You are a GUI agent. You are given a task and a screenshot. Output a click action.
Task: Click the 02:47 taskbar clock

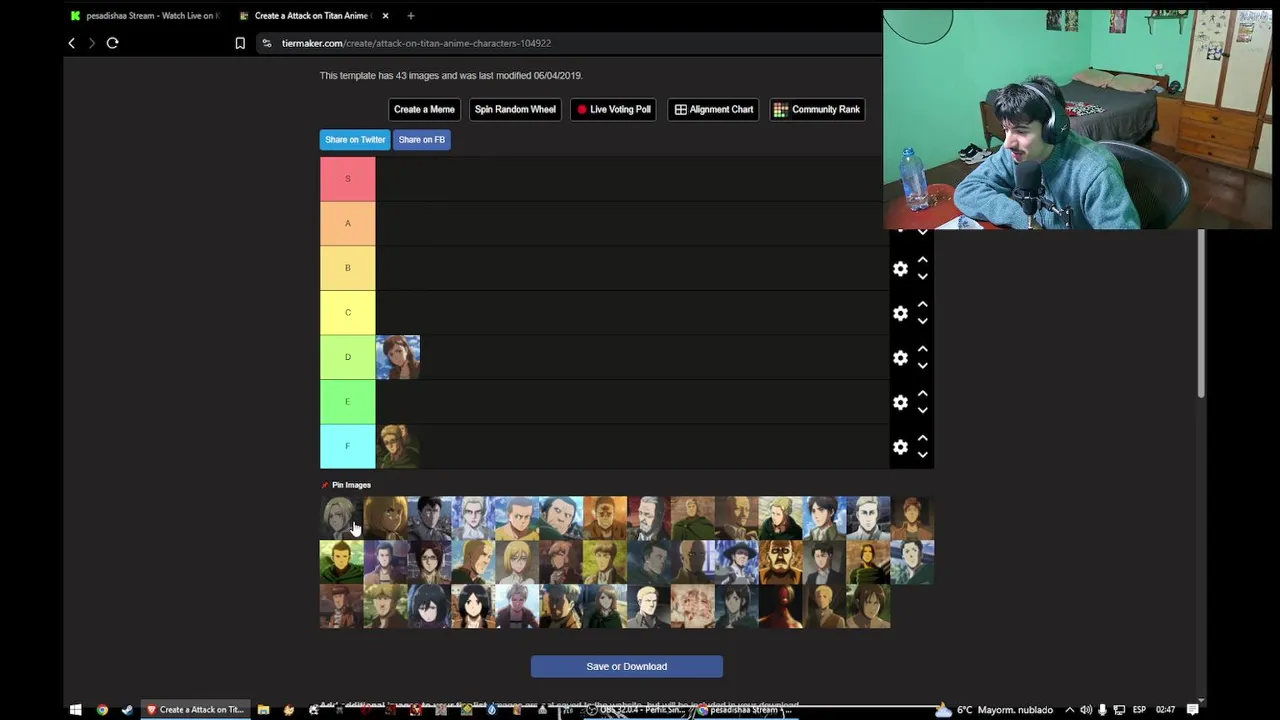tap(1165, 710)
